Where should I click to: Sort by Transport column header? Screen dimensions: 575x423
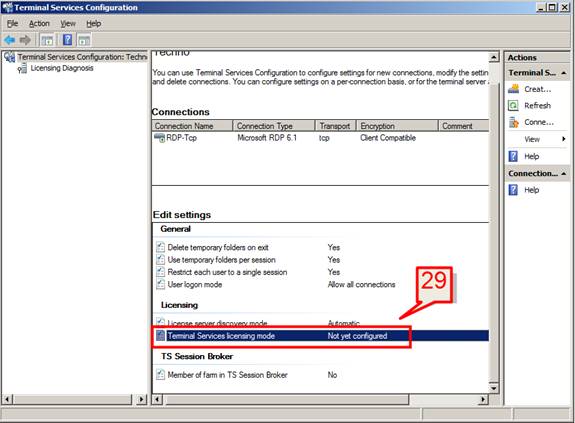(x=336, y=126)
